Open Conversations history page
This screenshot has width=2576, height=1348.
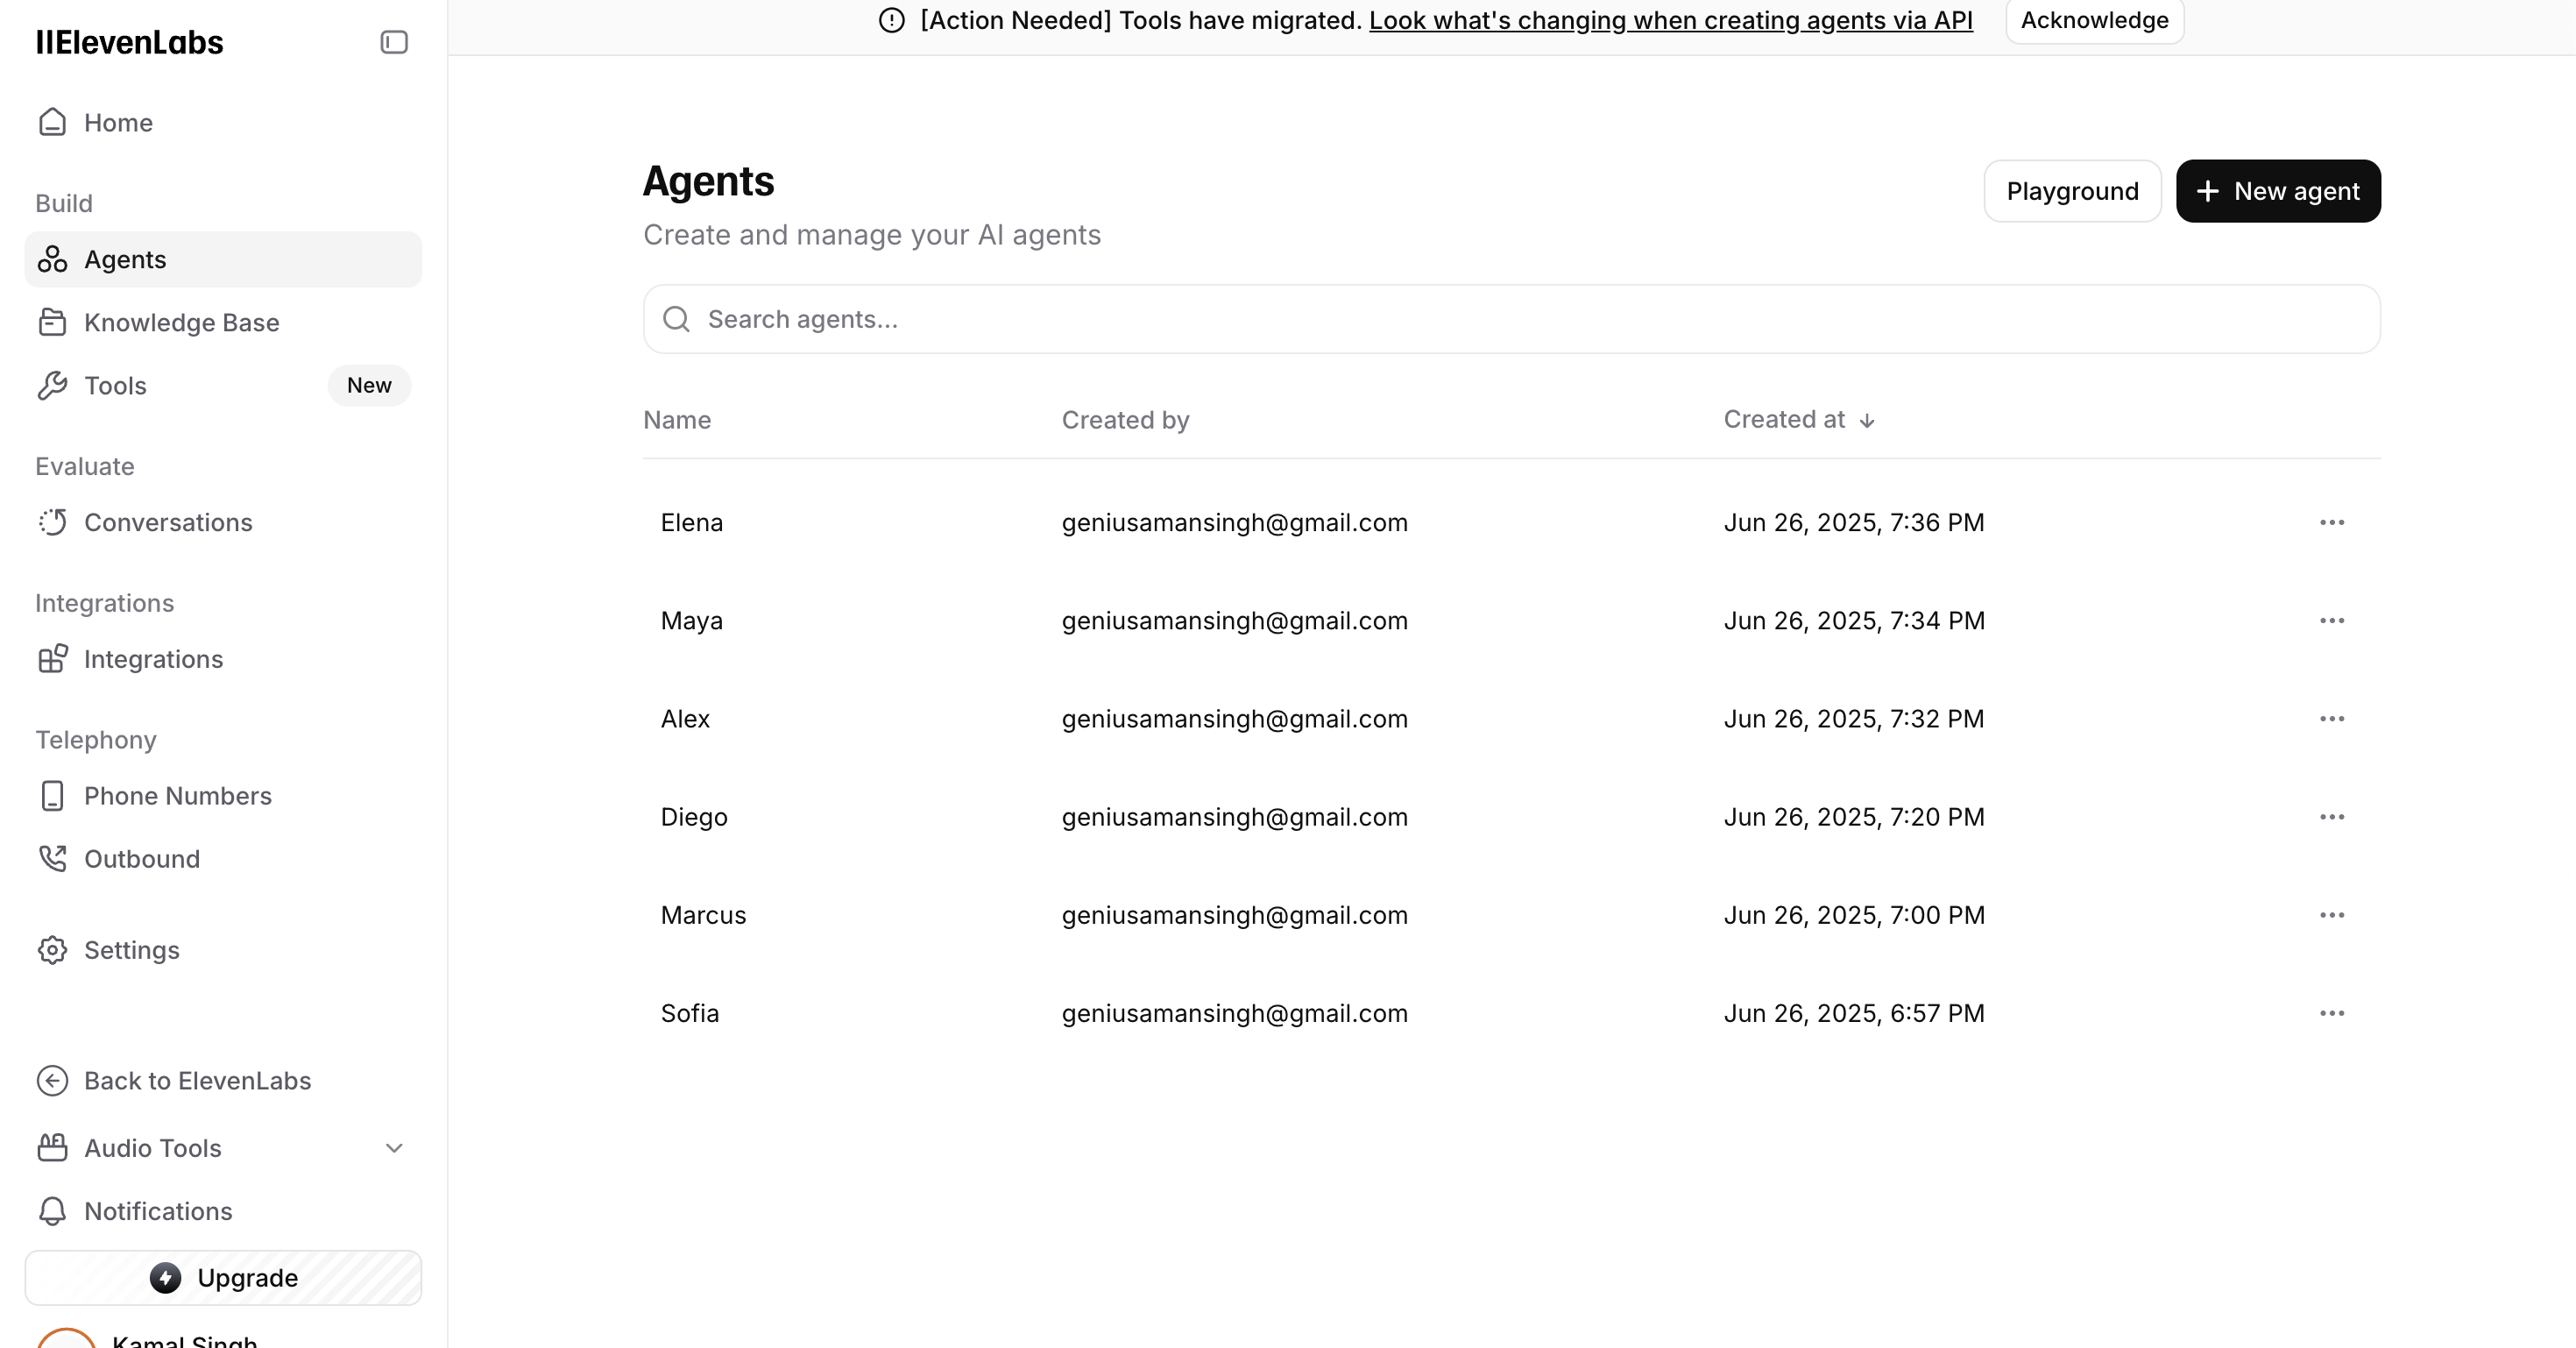click(x=167, y=522)
